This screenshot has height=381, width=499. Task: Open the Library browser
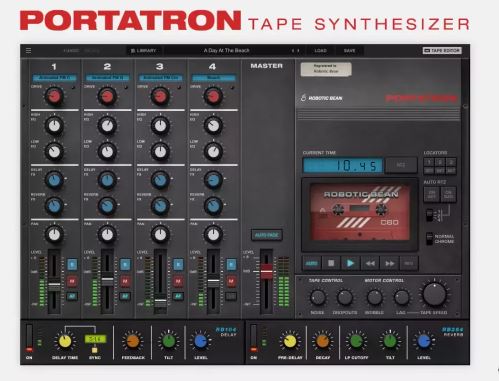pyautogui.click(x=144, y=51)
